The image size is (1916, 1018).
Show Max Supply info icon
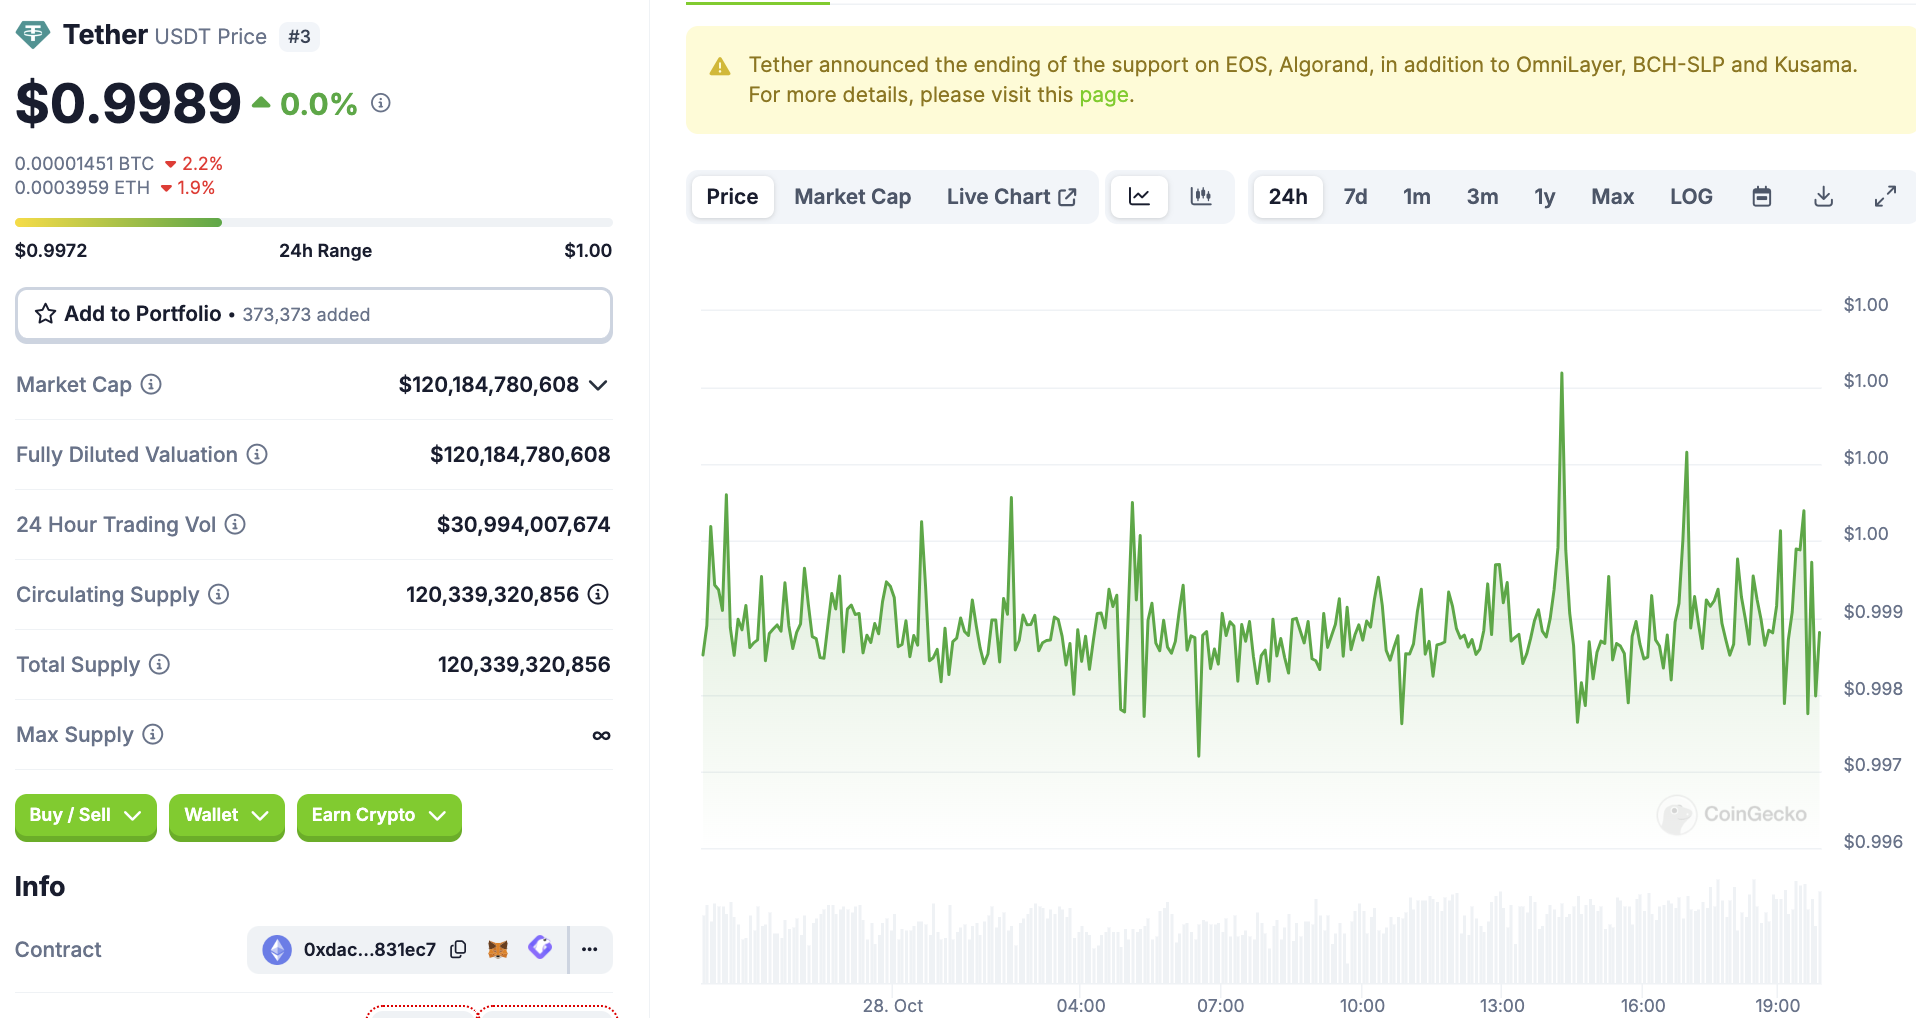point(153,734)
